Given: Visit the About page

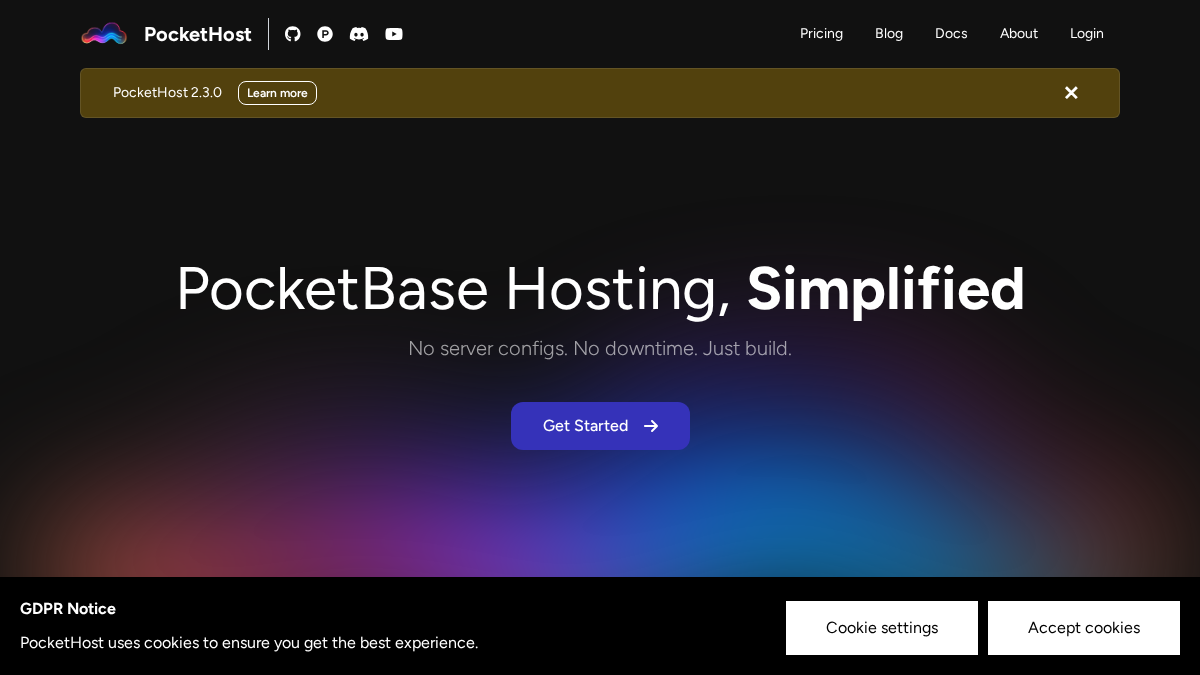Looking at the screenshot, I should pyautogui.click(x=1019, y=33).
